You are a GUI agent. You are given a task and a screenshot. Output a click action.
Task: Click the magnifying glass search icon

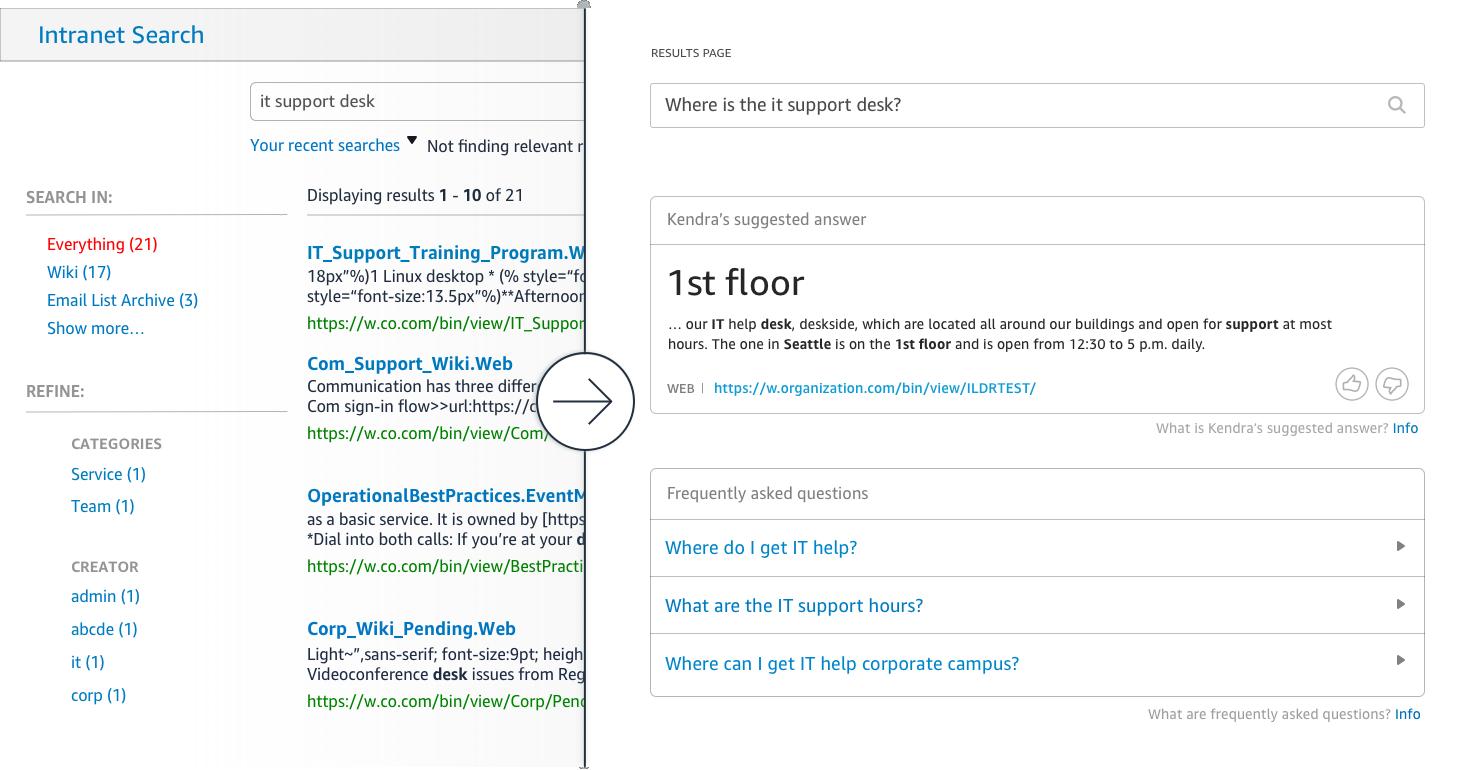pos(1396,105)
